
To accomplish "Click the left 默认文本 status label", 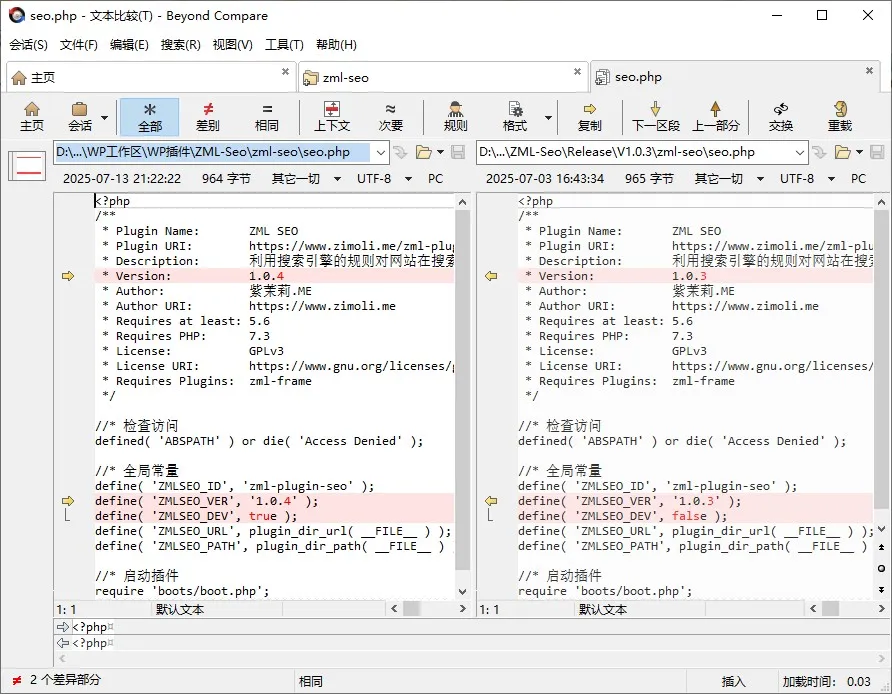I will [x=180, y=609].
